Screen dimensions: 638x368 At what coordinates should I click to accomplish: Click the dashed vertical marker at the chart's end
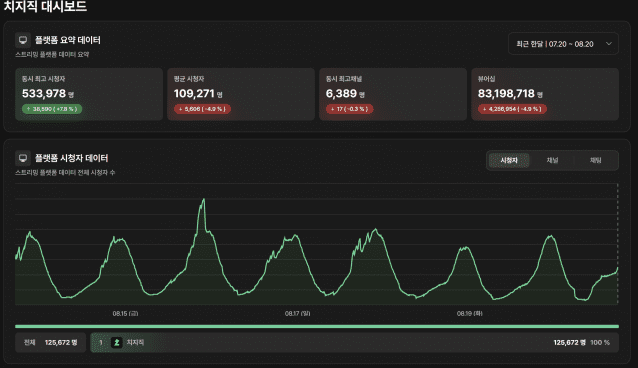(x=618, y=243)
